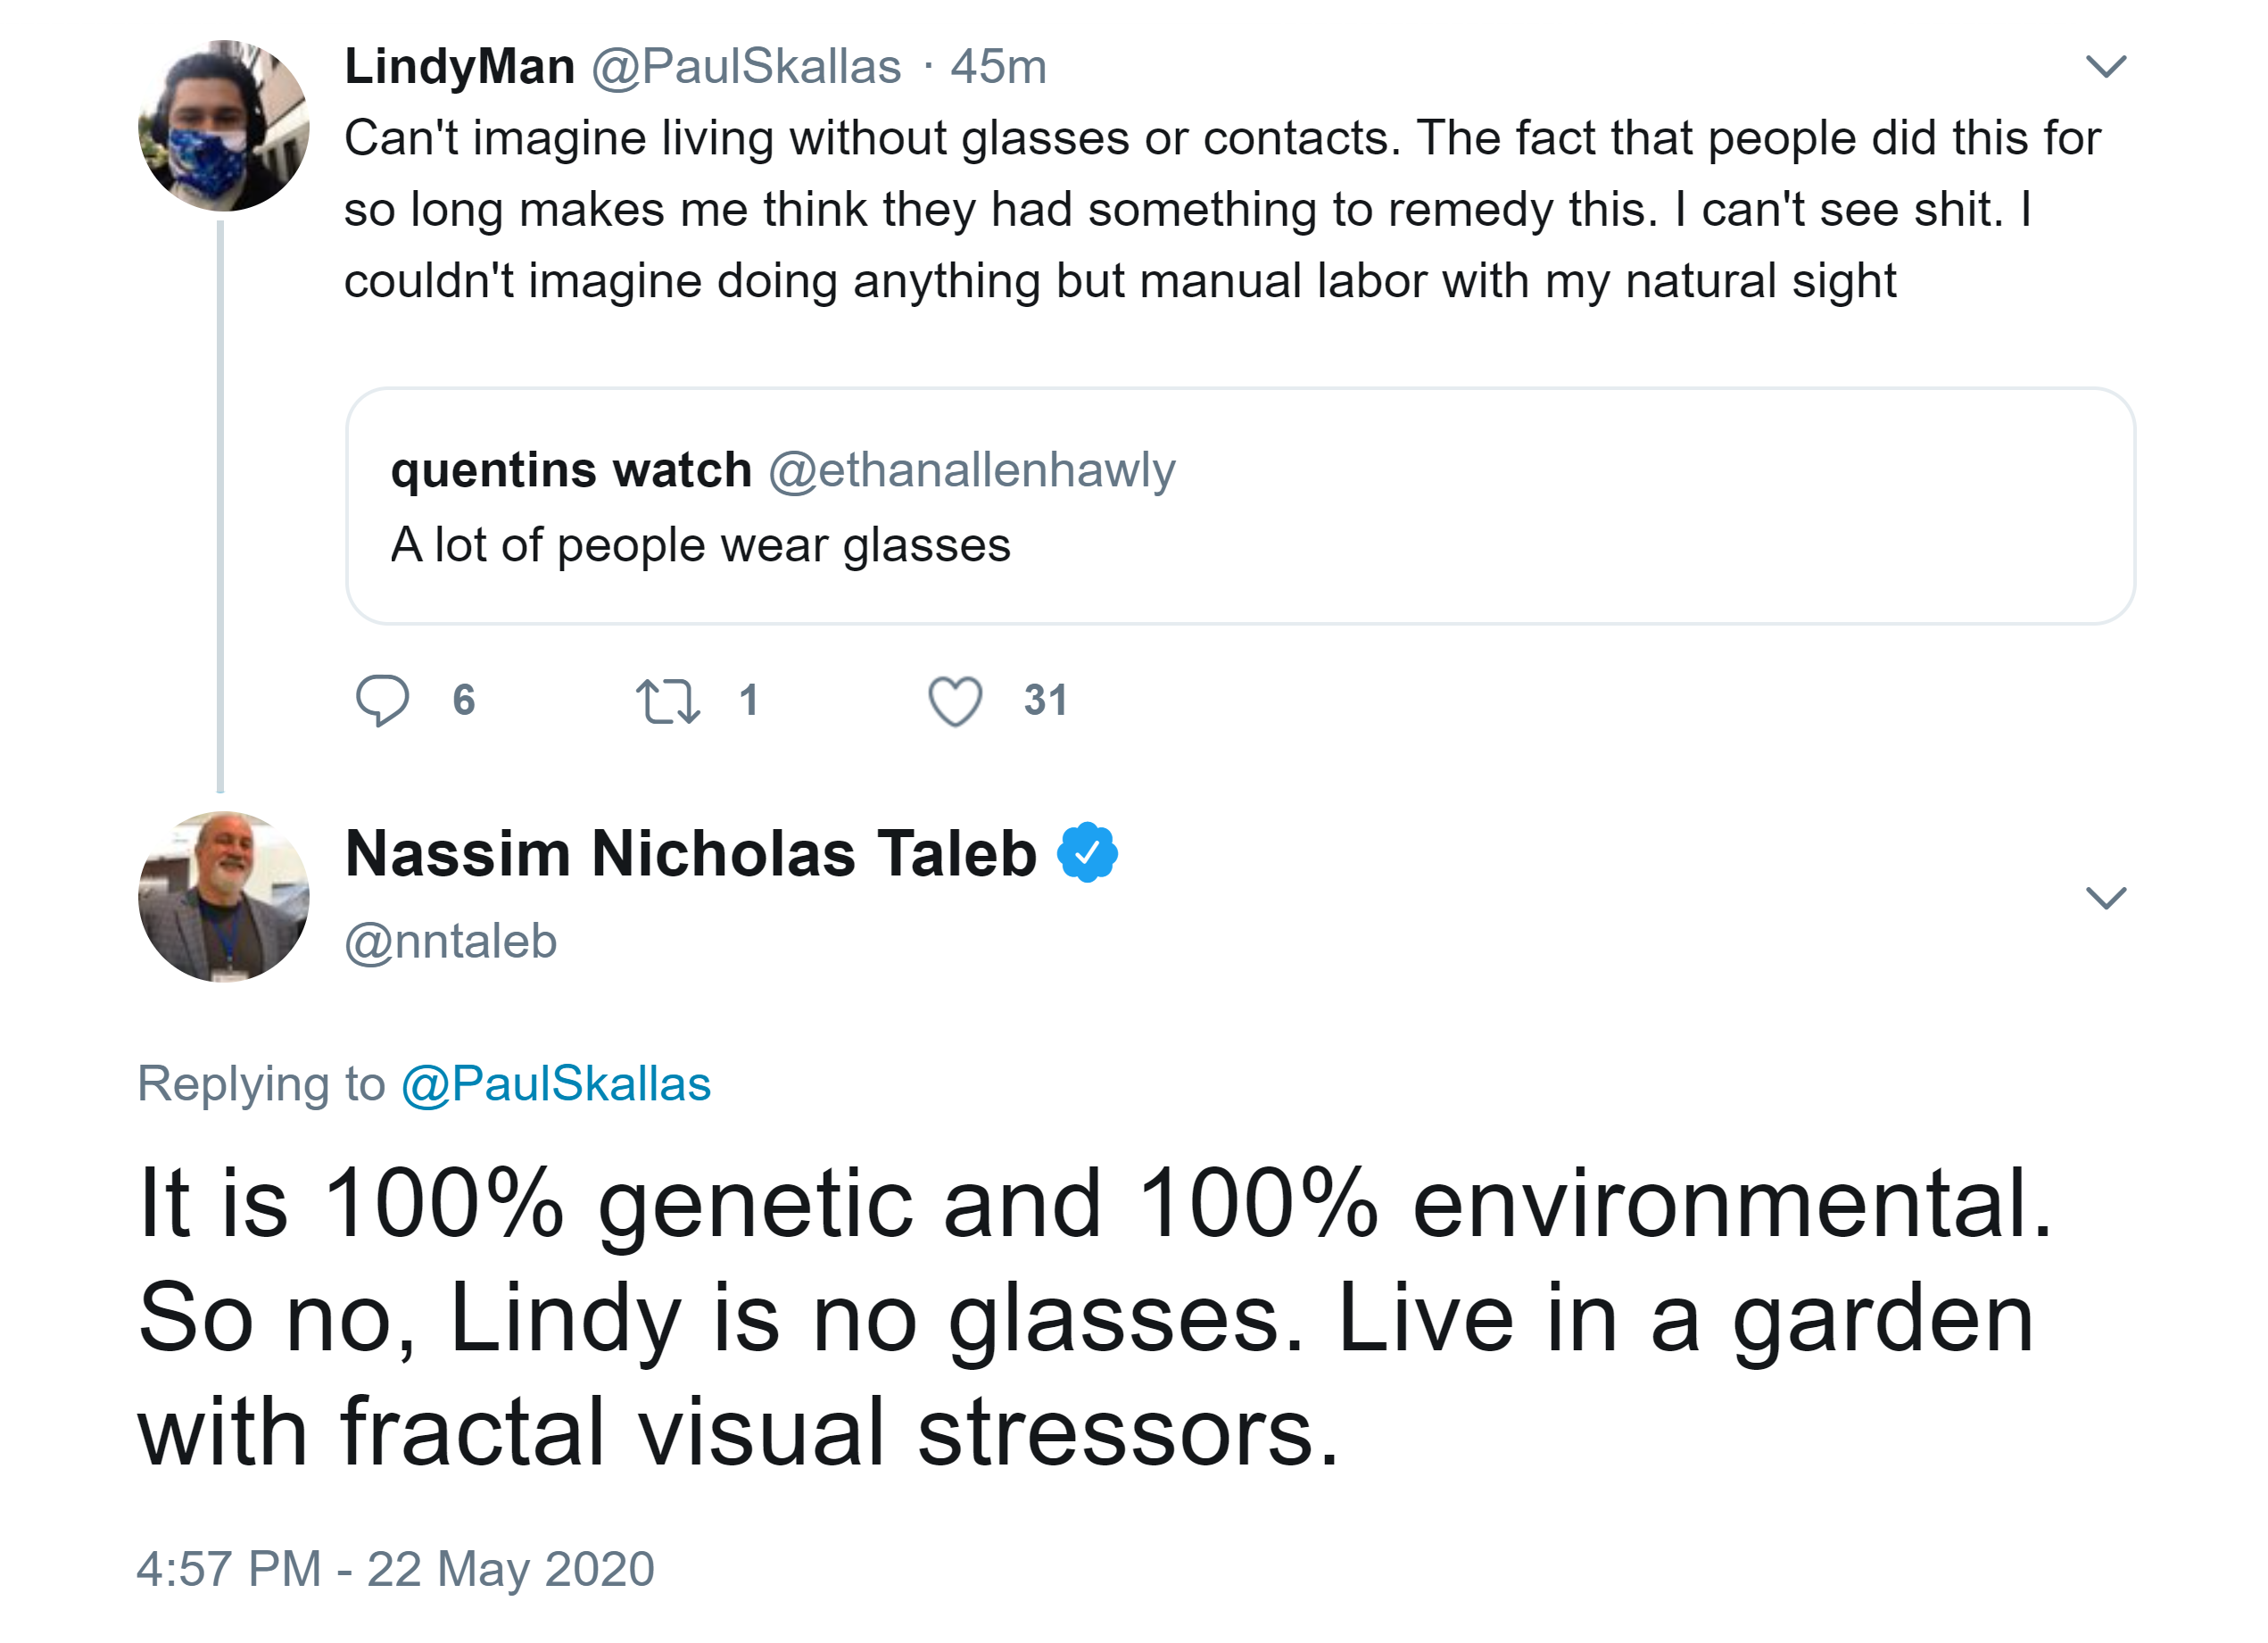Click the reply count 6
Screen dimensions: 2268x1643
pos(464,700)
